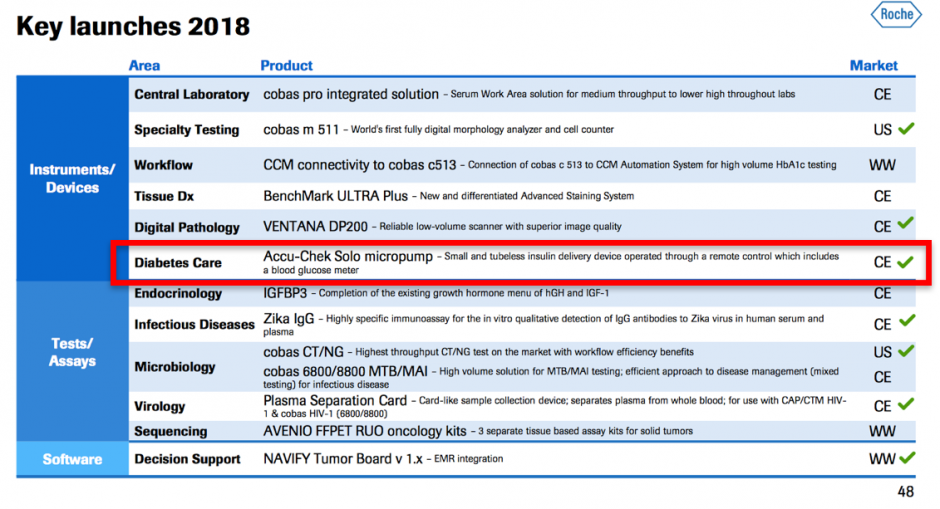Click the green checkmark in Zika IgG row
This screenshot has width=940, height=509.
click(x=907, y=321)
